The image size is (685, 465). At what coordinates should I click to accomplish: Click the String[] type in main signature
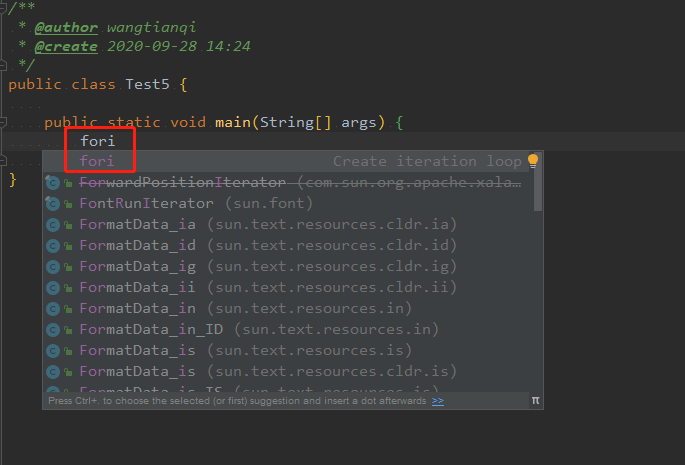(296, 122)
